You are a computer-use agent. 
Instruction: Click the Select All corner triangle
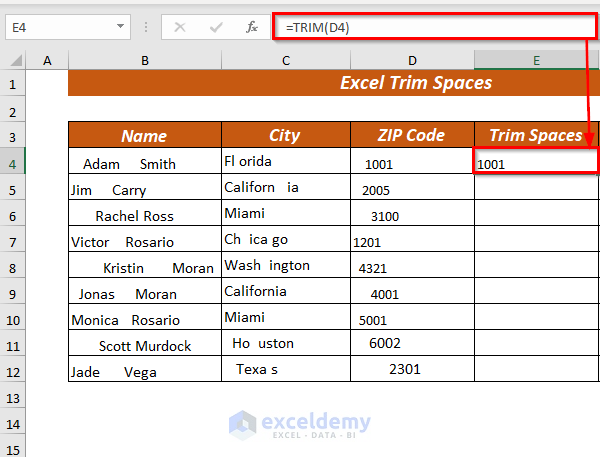coord(14,61)
